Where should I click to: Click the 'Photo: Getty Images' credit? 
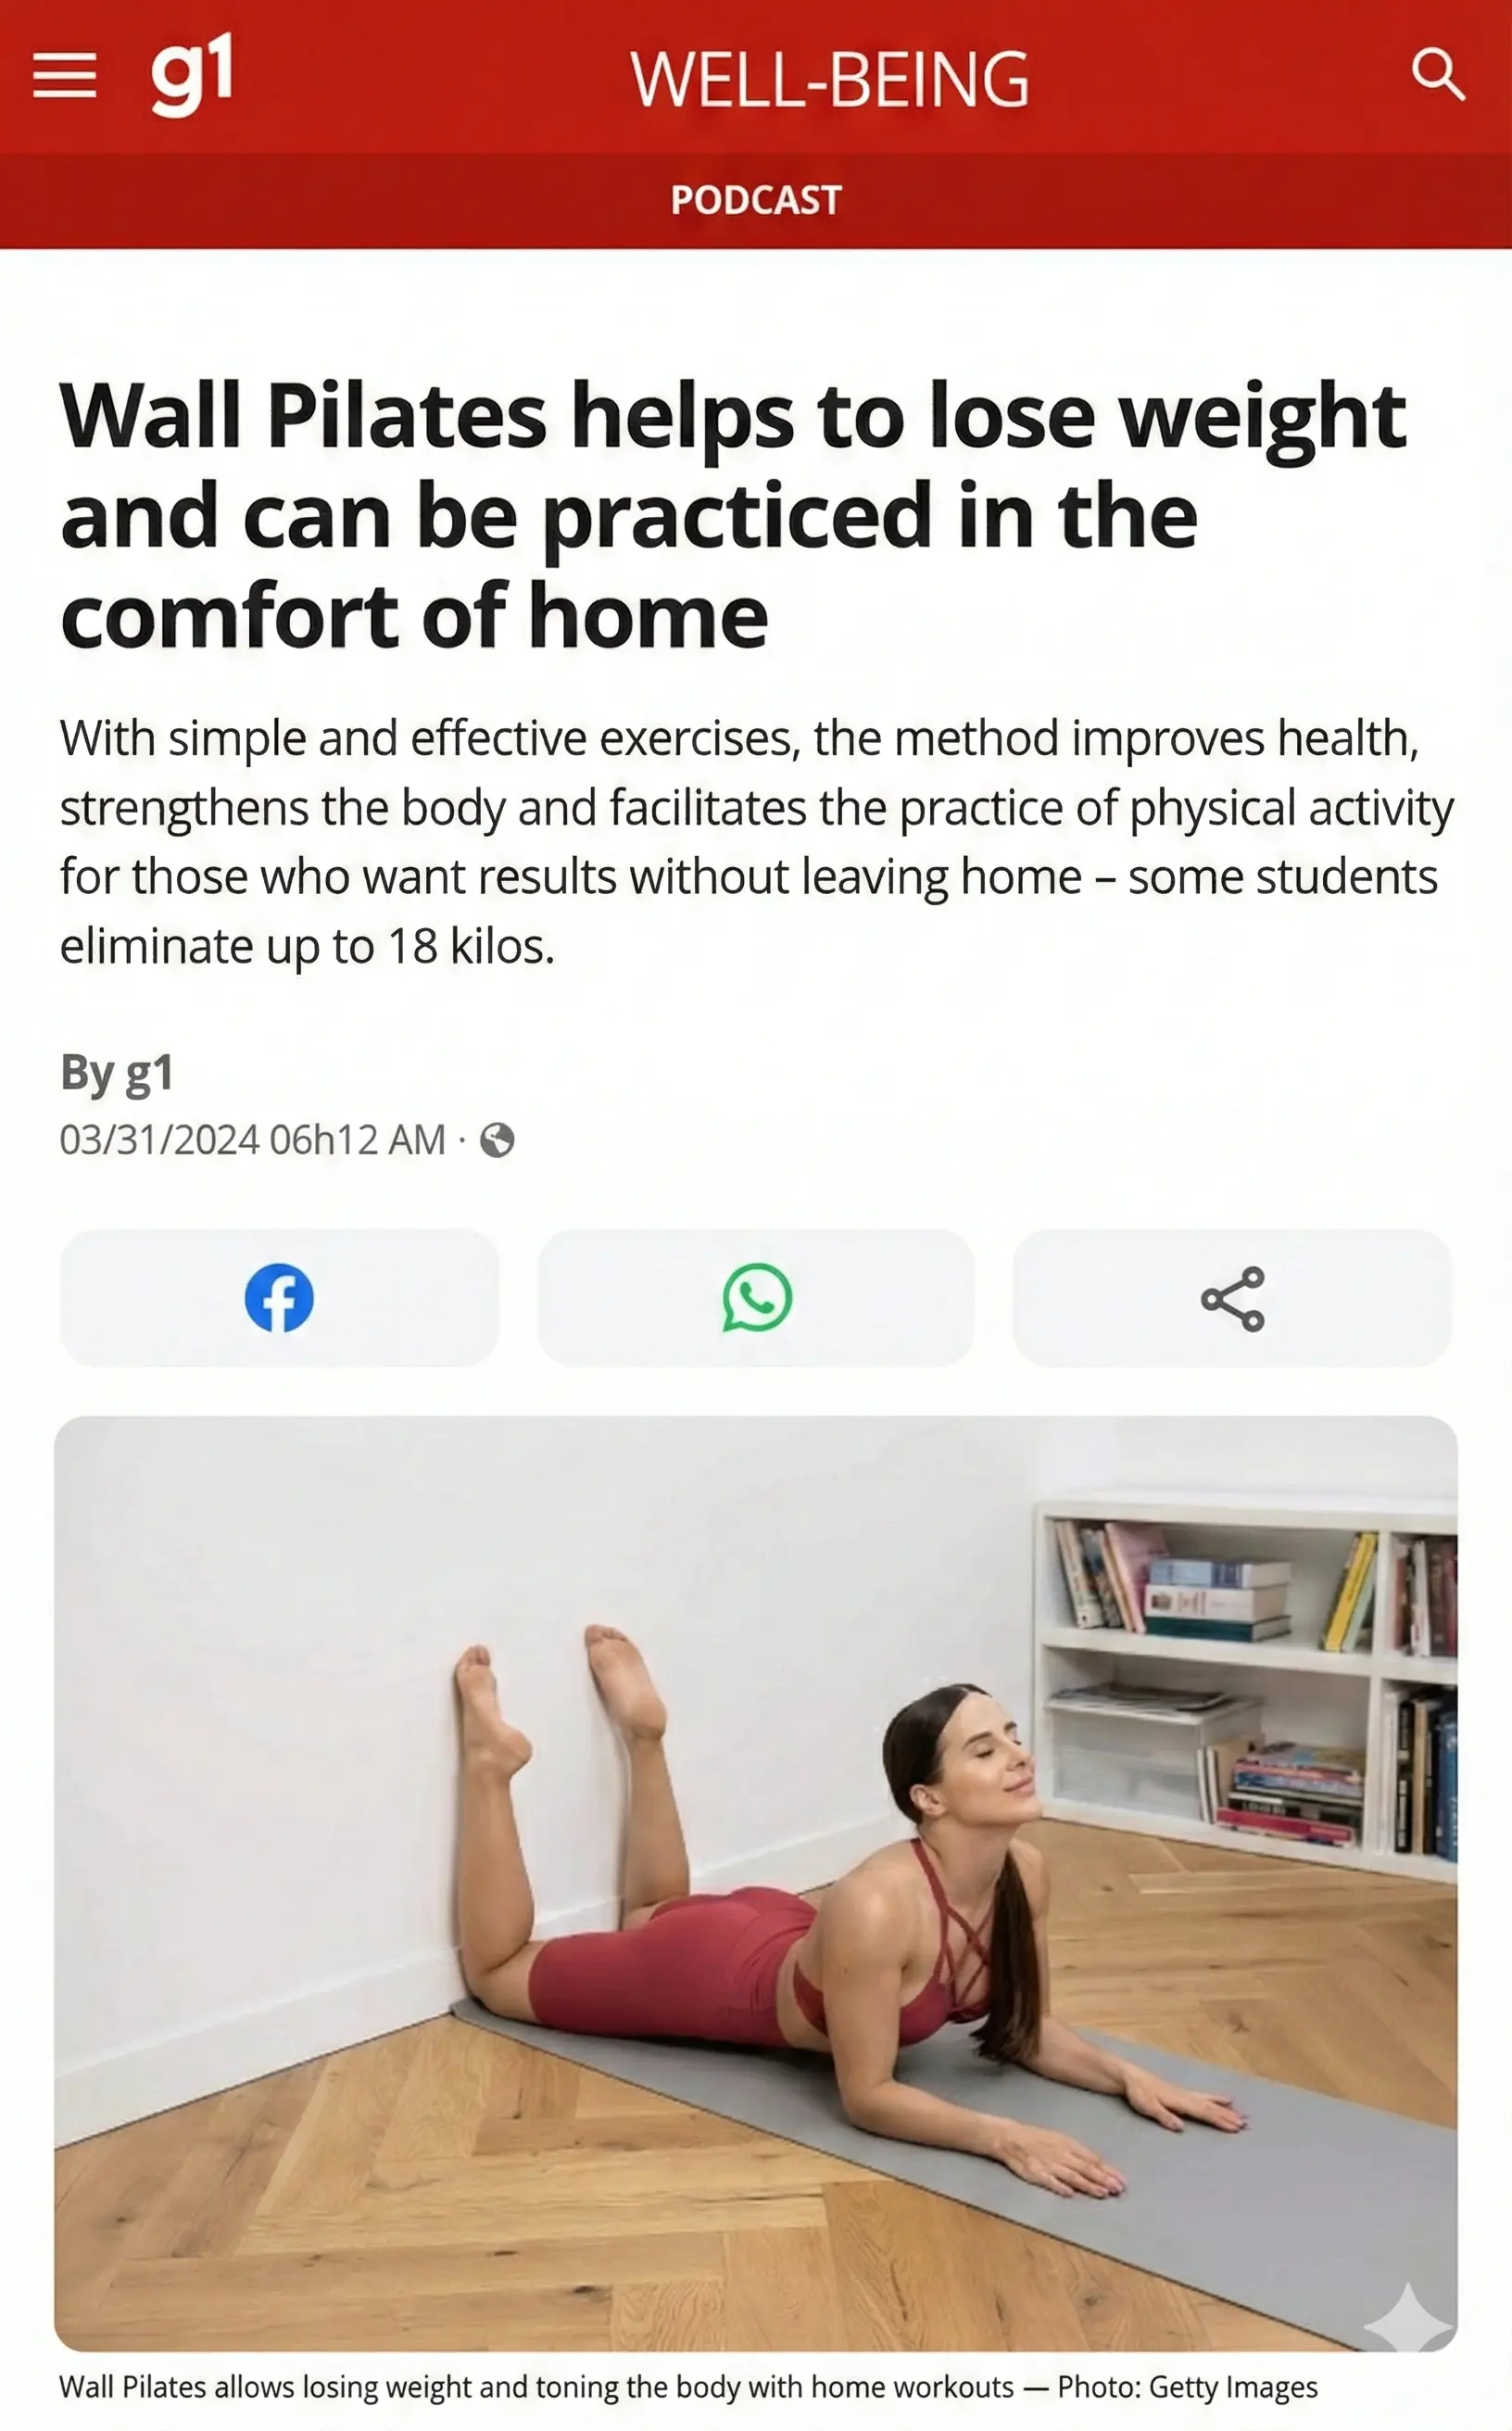[x=1187, y=2387]
